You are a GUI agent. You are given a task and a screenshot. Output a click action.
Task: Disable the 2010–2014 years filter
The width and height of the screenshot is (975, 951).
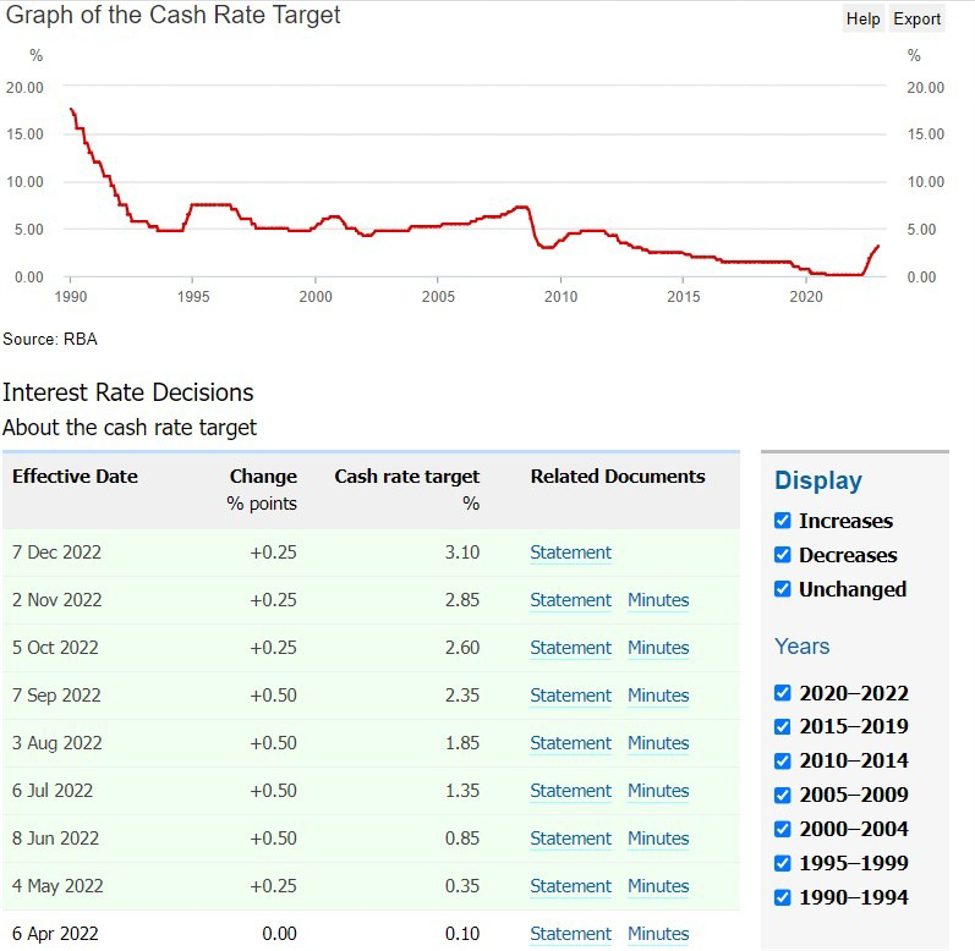click(x=782, y=760)
